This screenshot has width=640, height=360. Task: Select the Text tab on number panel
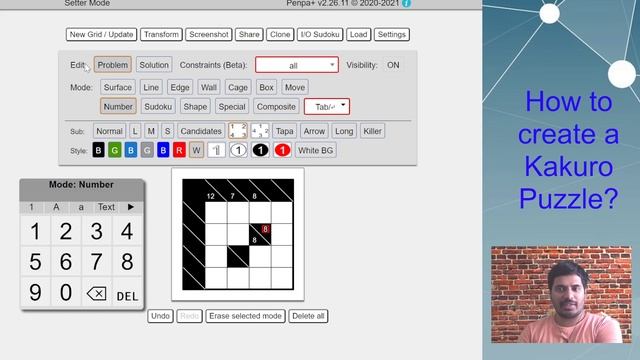click(106, 207)
